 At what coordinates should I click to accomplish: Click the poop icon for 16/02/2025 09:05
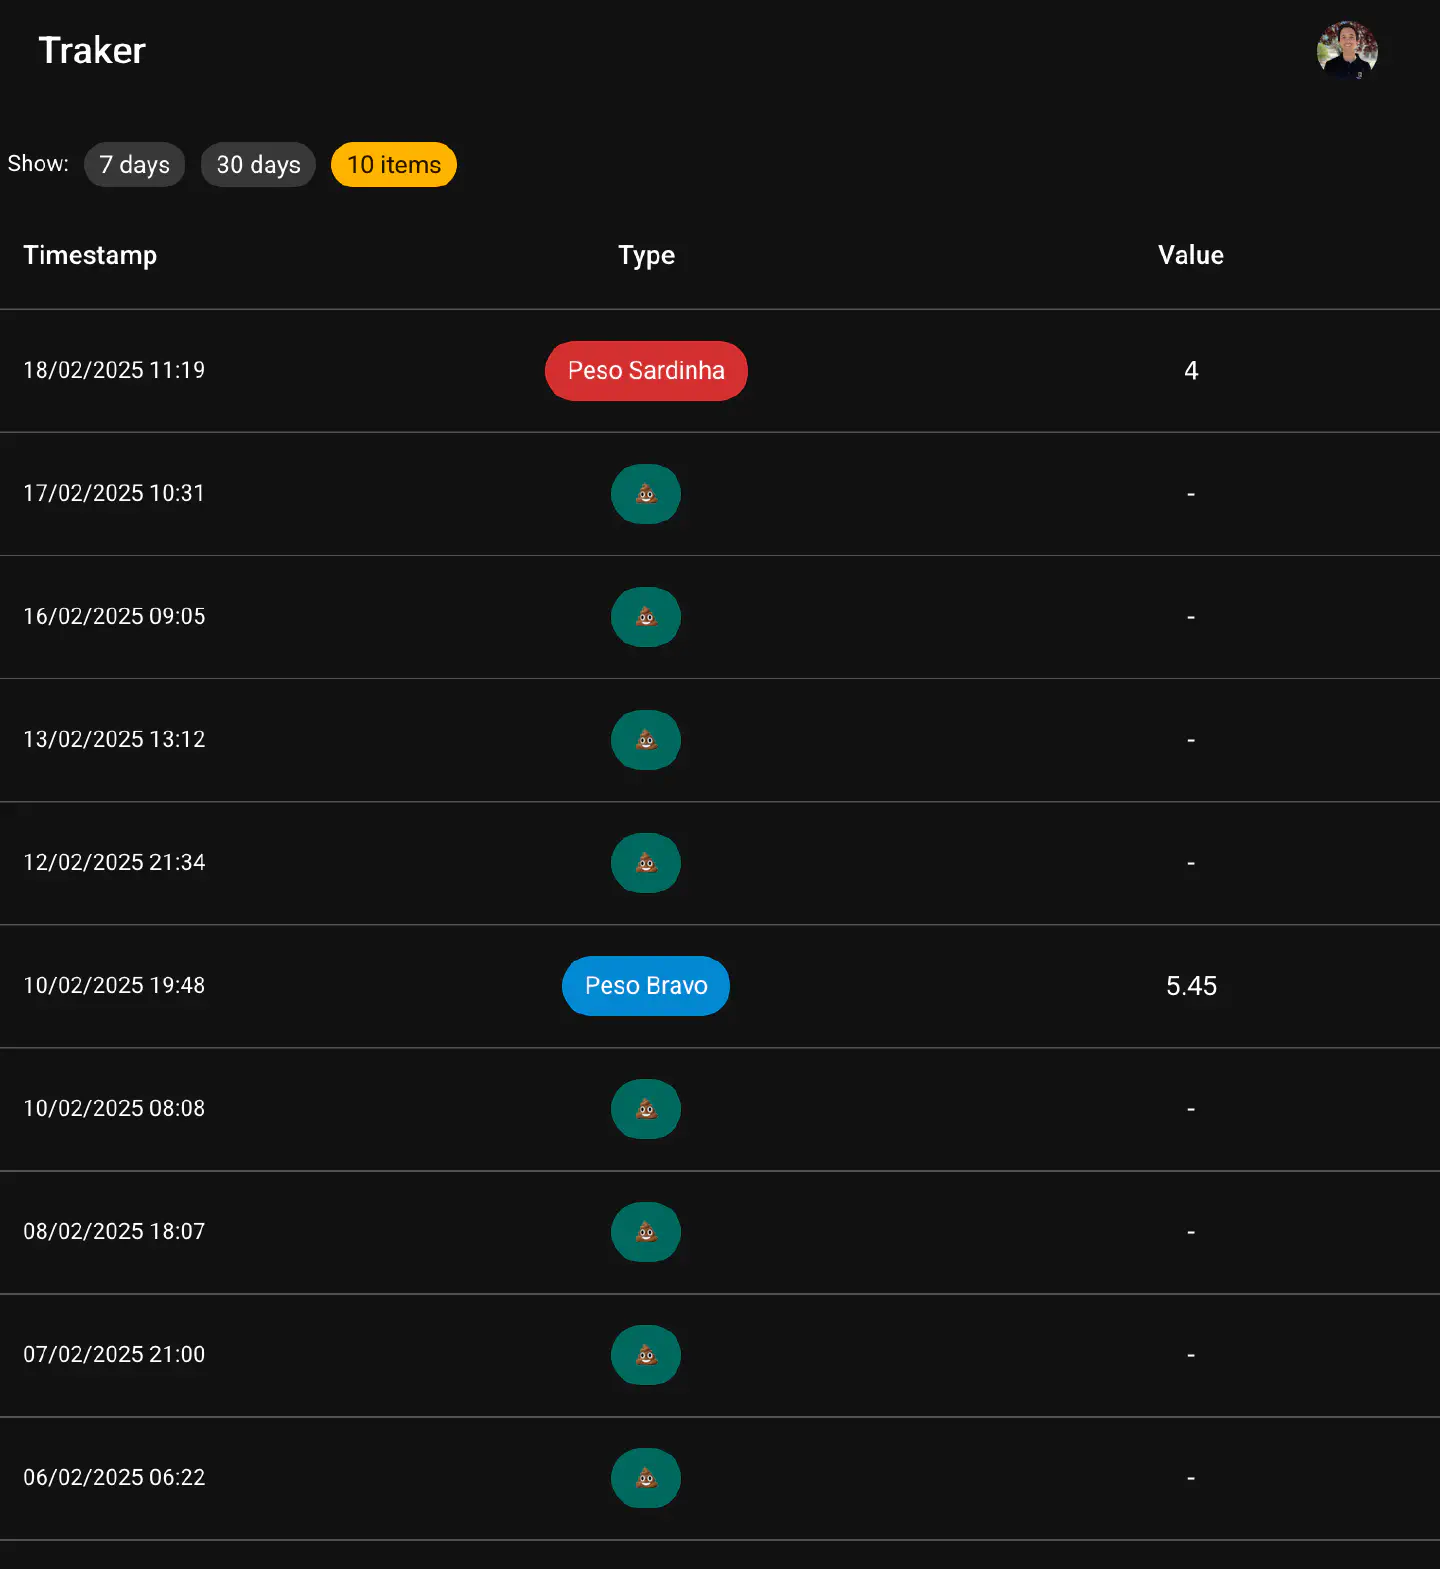point(646,617)
